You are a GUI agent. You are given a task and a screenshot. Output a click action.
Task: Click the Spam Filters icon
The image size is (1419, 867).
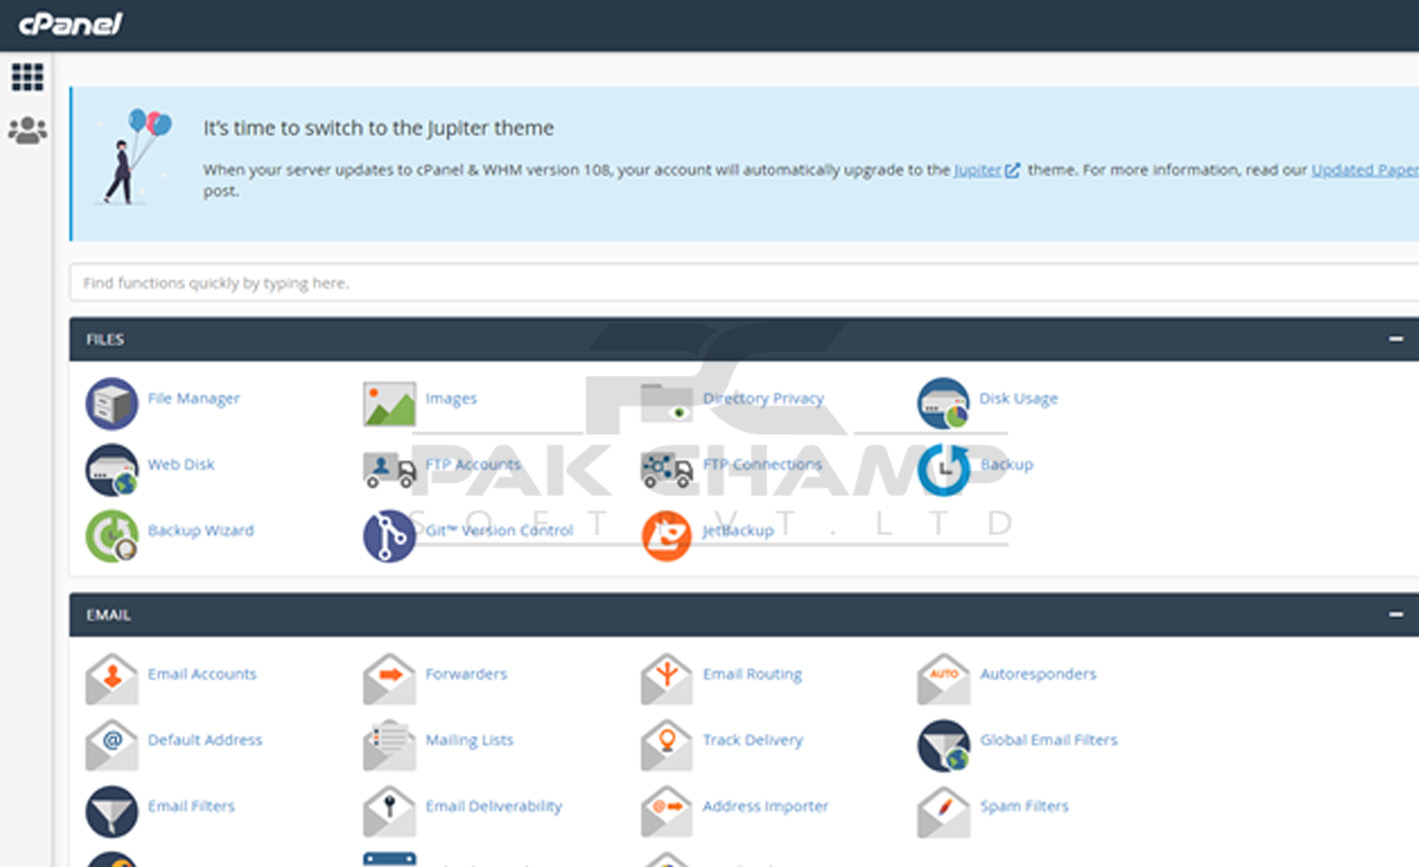943,811
